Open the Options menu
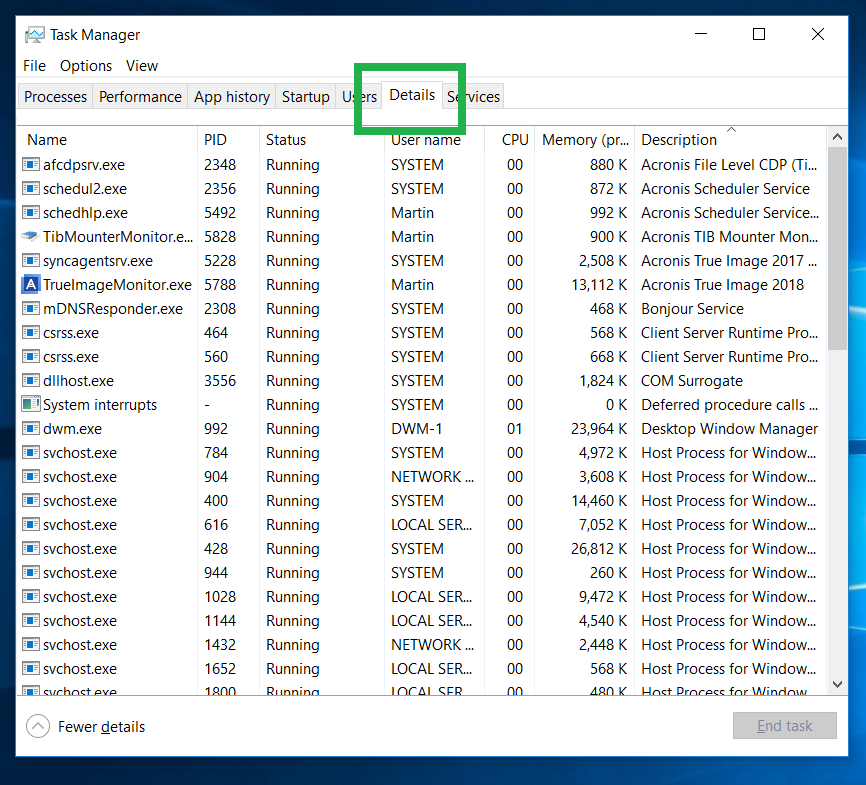 pos(86,66)
